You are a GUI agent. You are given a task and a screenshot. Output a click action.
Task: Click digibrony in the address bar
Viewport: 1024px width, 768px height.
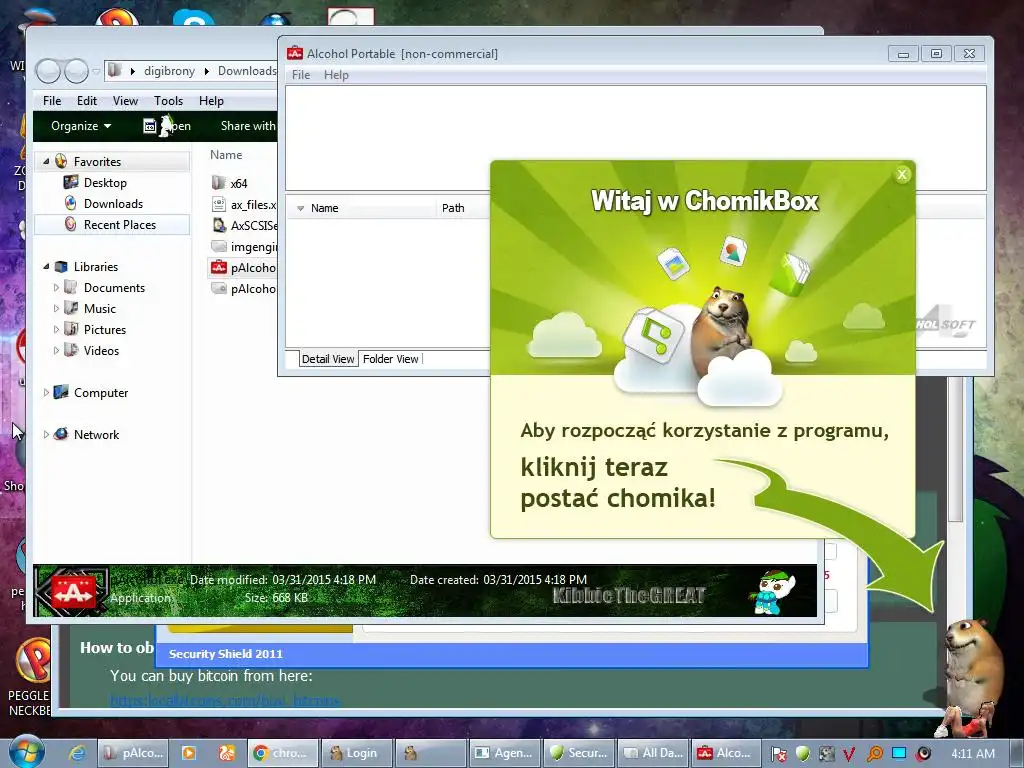[169, 71]
